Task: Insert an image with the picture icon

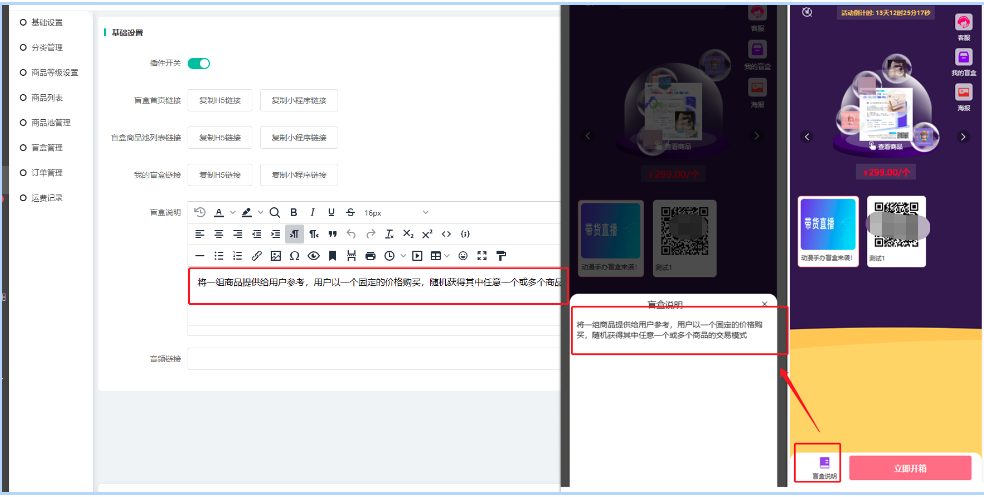Action: (275, 256)
